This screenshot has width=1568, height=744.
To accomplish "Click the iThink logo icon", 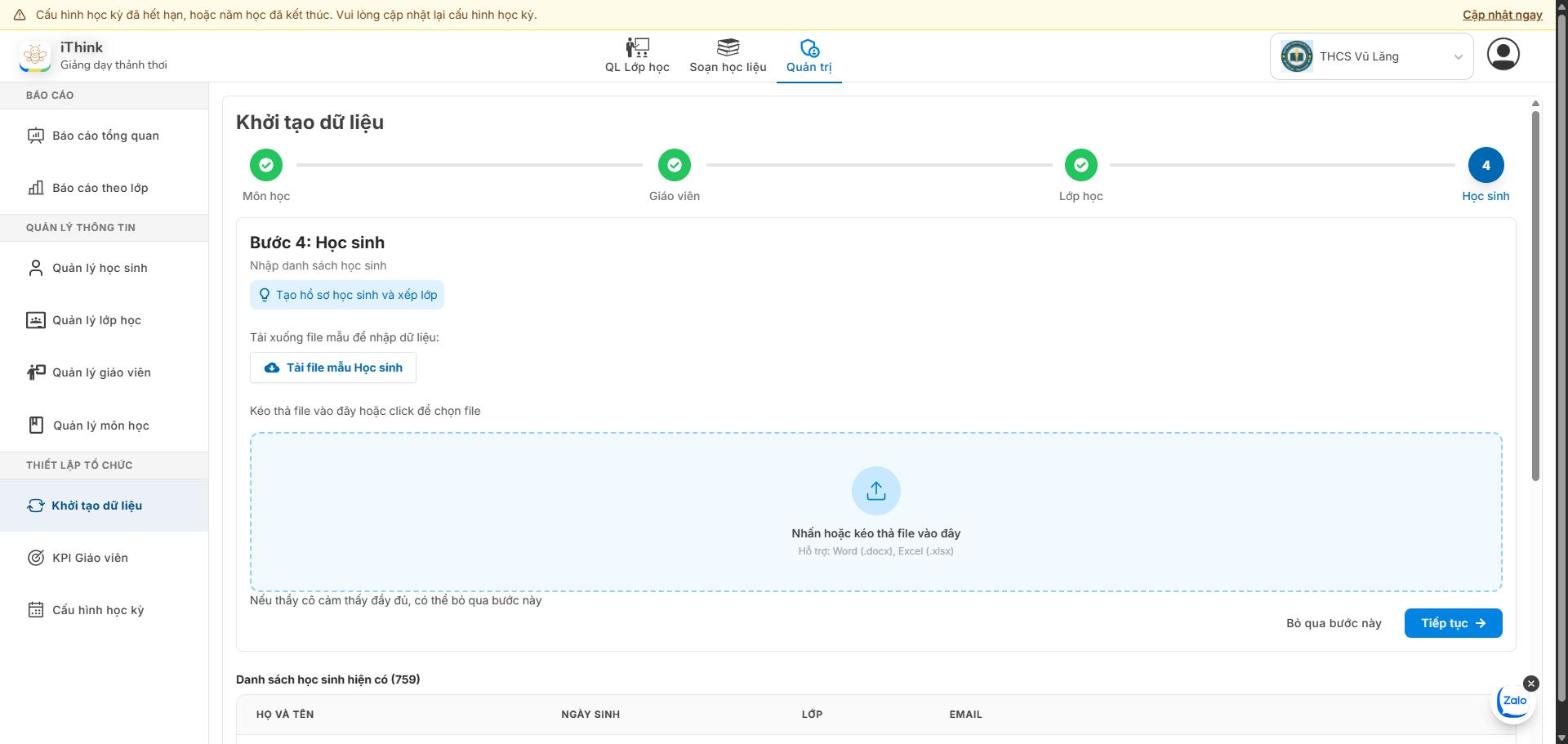I will (x=35, y=56).
